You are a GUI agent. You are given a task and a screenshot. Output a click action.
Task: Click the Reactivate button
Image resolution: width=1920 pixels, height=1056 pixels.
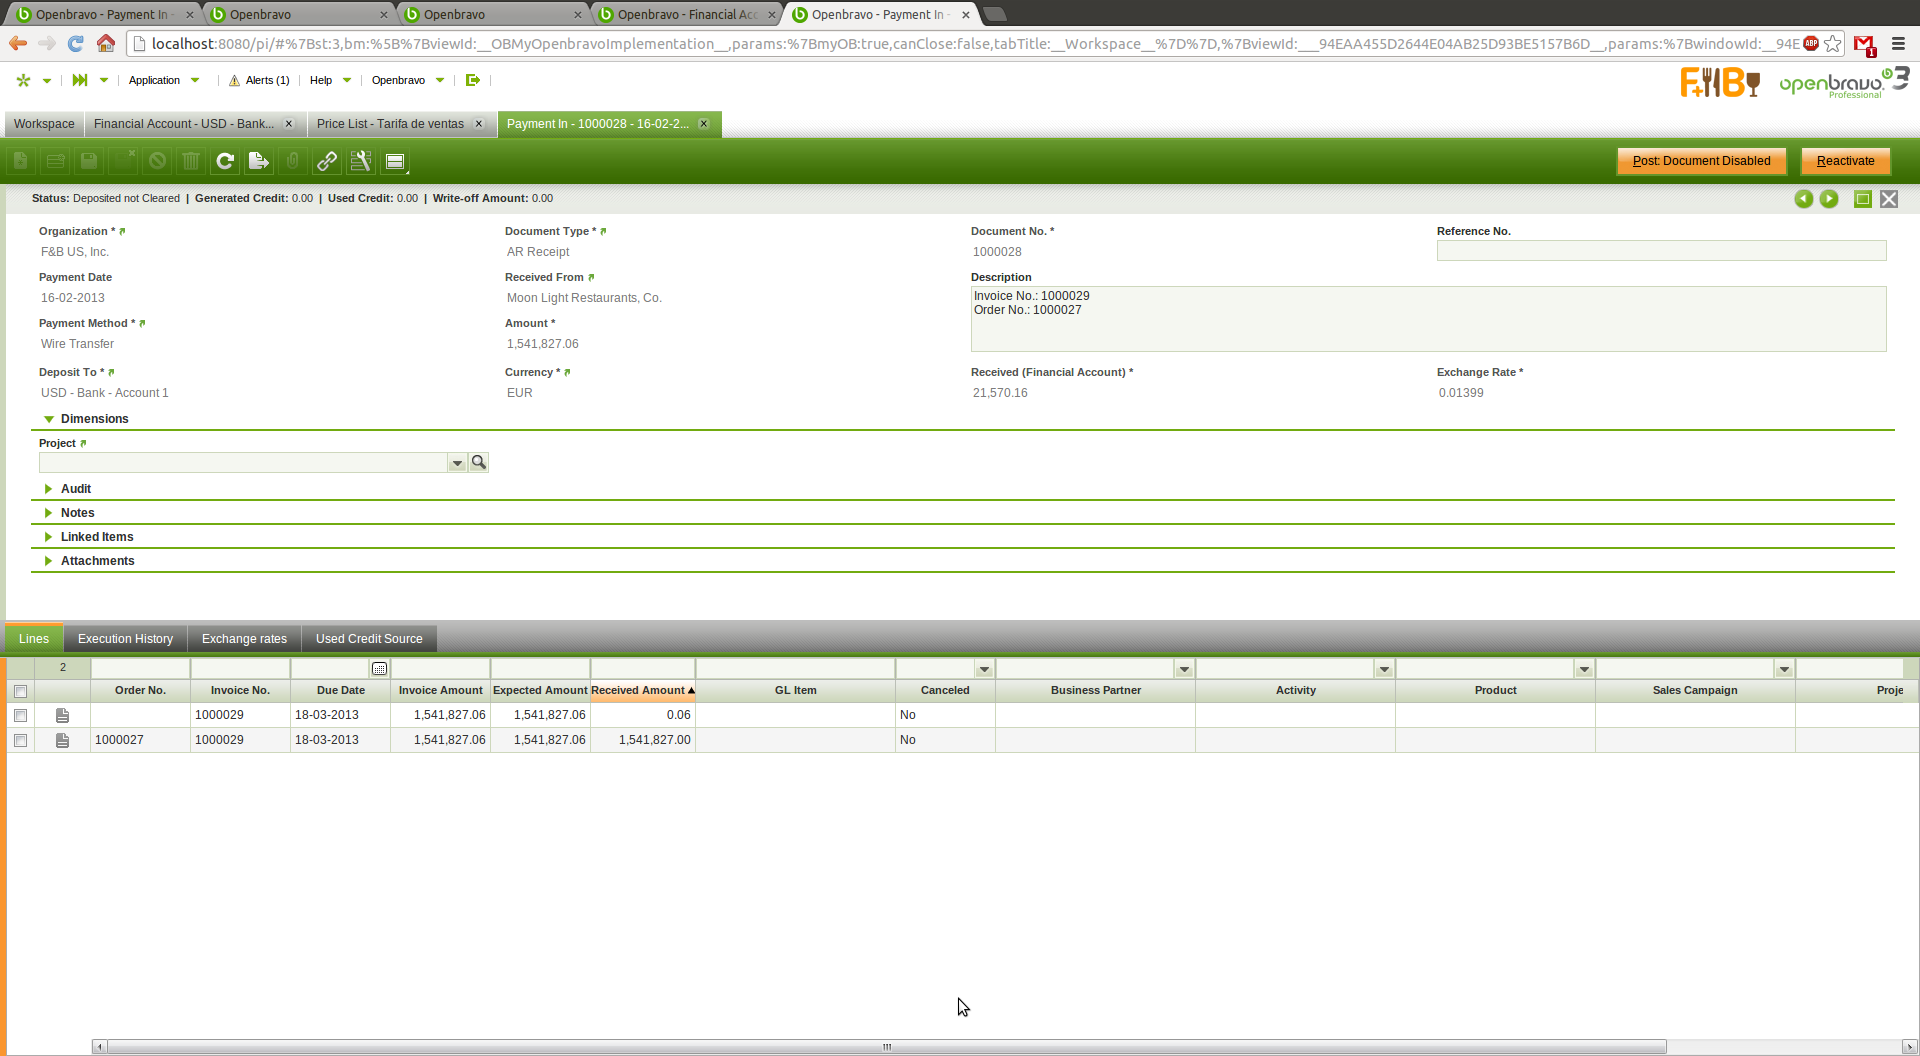pyautogui.click(x=1845, y=161)
